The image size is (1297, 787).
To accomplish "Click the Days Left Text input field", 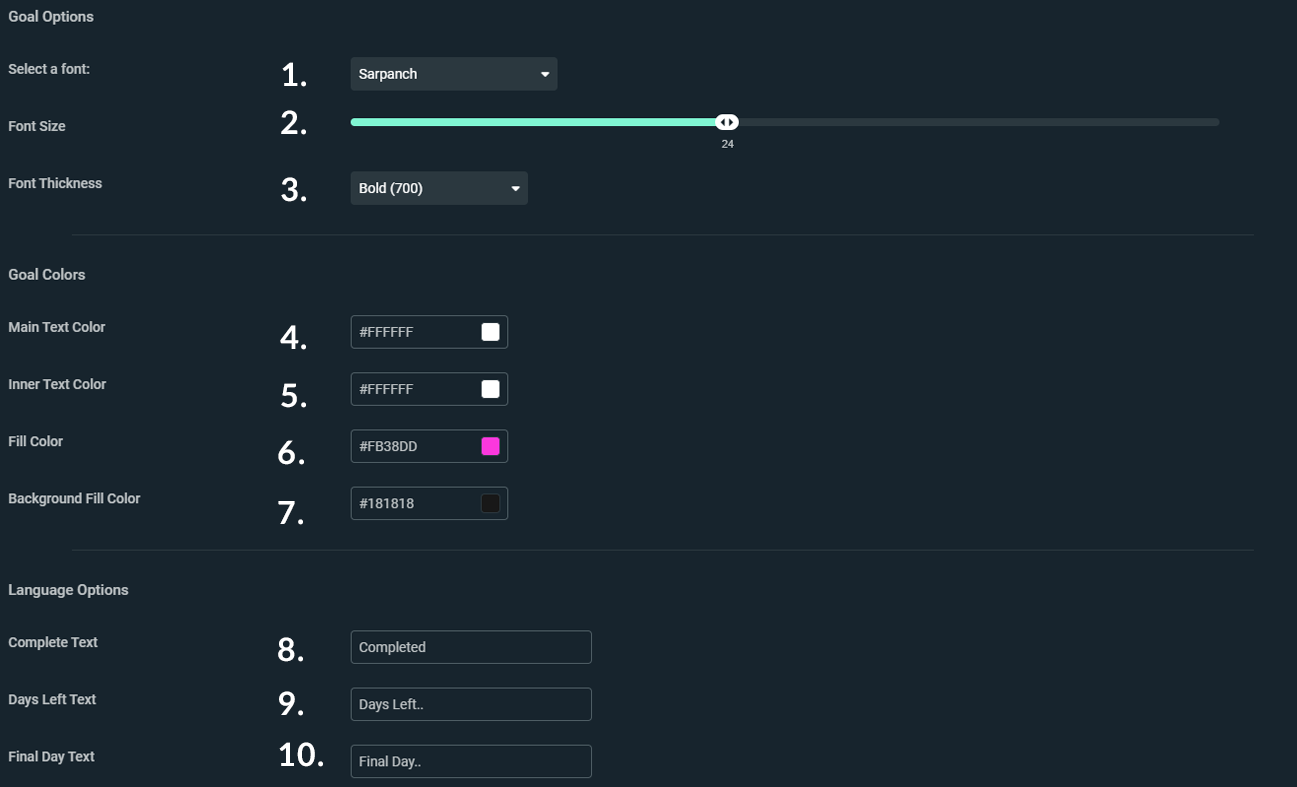I will [x=471, y=704].
